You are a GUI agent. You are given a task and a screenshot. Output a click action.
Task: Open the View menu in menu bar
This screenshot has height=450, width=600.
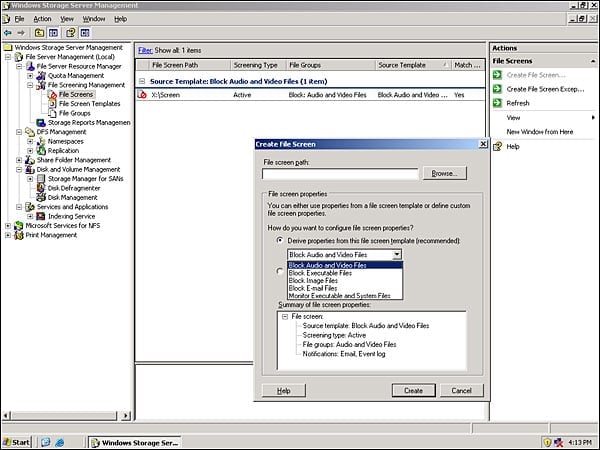pos(67,19)
